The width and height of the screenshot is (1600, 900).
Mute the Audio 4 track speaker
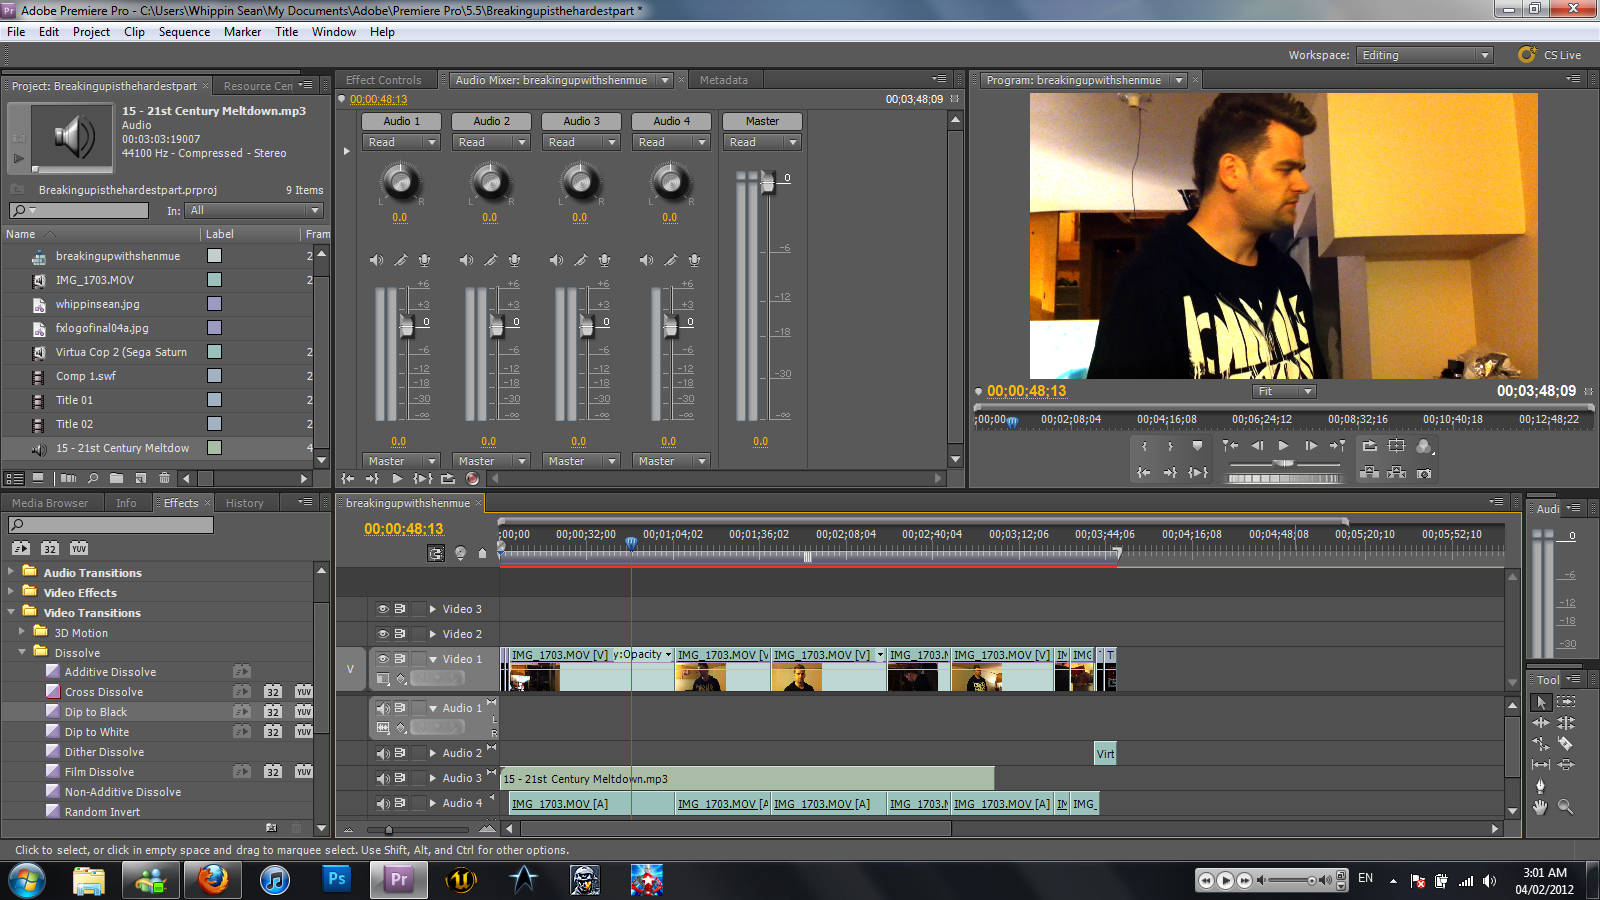[382, 803]
